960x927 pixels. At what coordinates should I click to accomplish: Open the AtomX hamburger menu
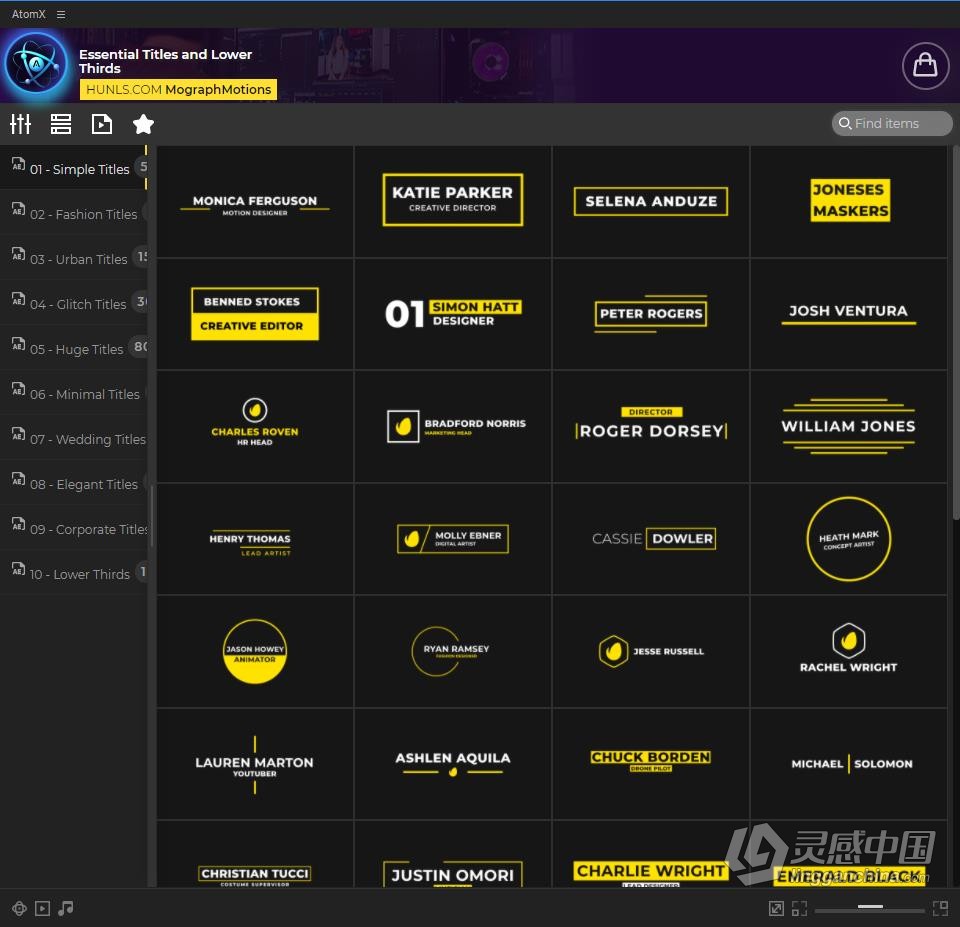point(61,14)
